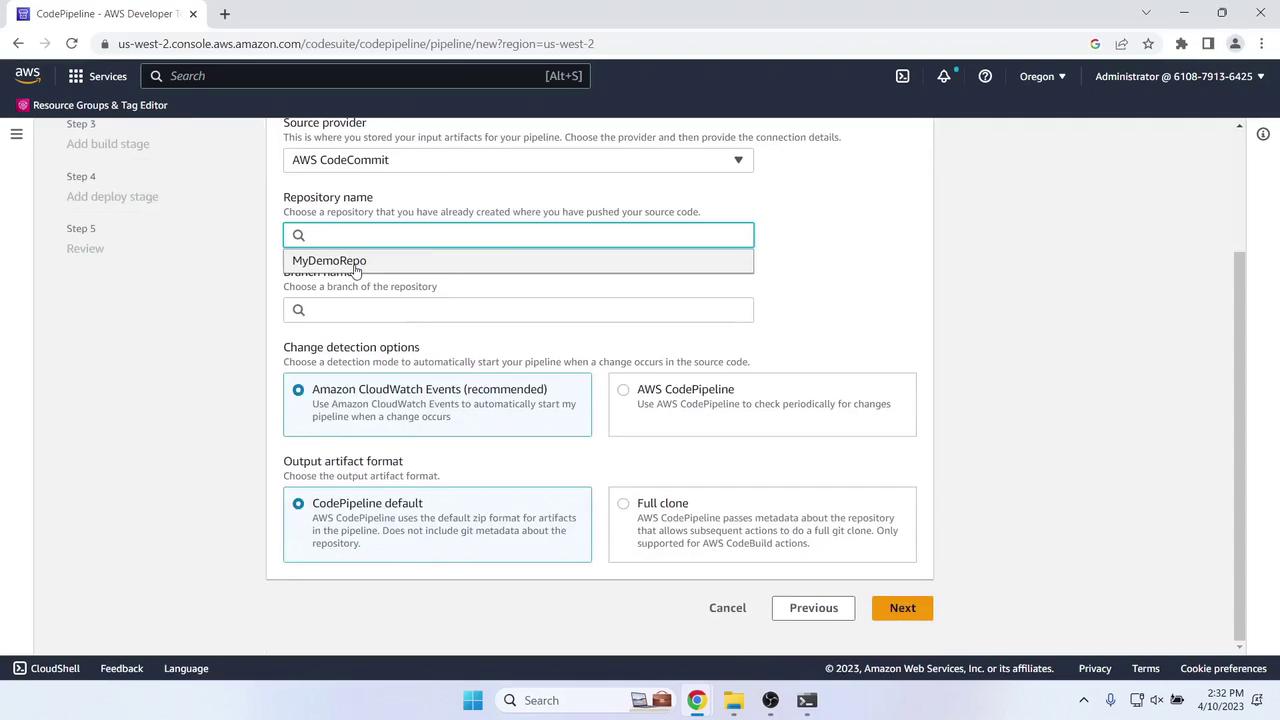1280x720 pixels.
Task: Open the Terminal icon in the taskbar
Action: click(807, 700)
